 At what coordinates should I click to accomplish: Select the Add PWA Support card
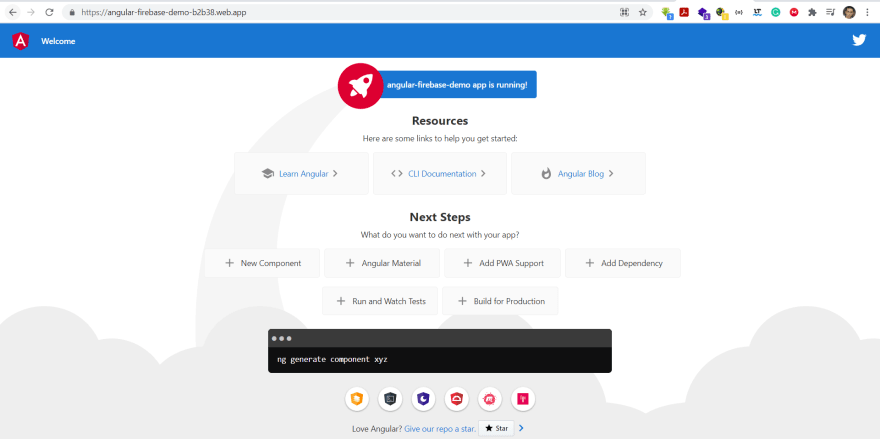coord(502,263)
